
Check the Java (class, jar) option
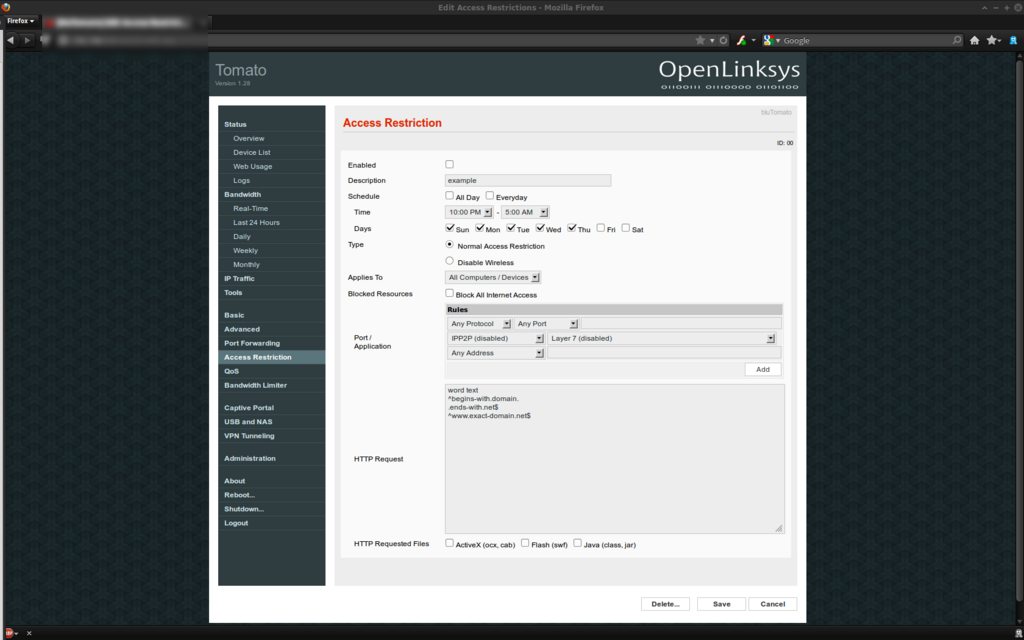[577, 543]
